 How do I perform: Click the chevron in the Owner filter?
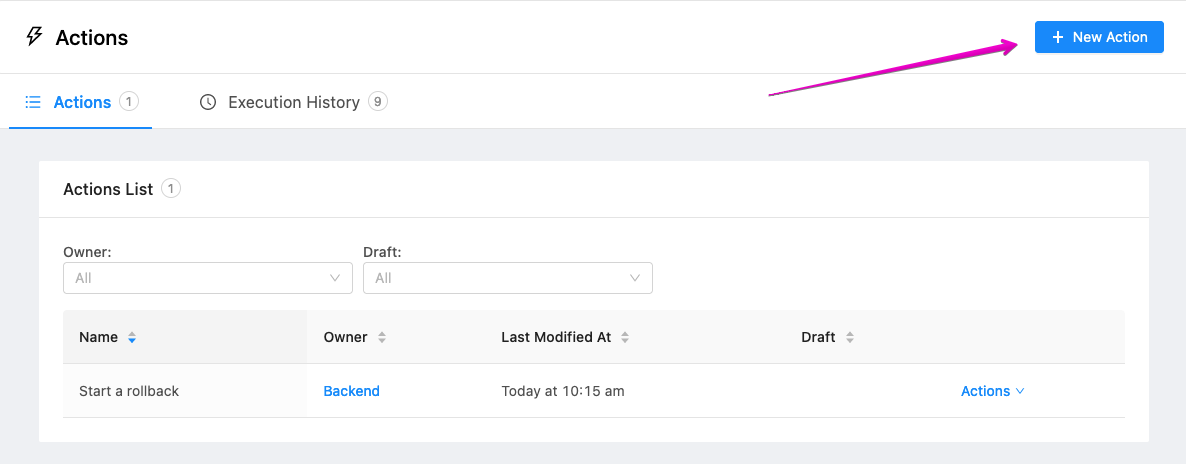(x=335, y=278)
